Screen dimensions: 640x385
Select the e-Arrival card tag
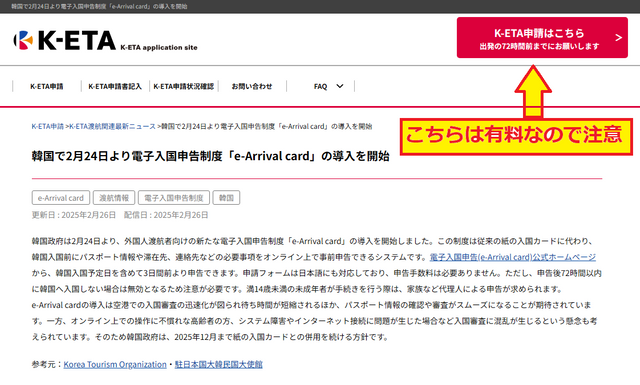tap(61, 198)
